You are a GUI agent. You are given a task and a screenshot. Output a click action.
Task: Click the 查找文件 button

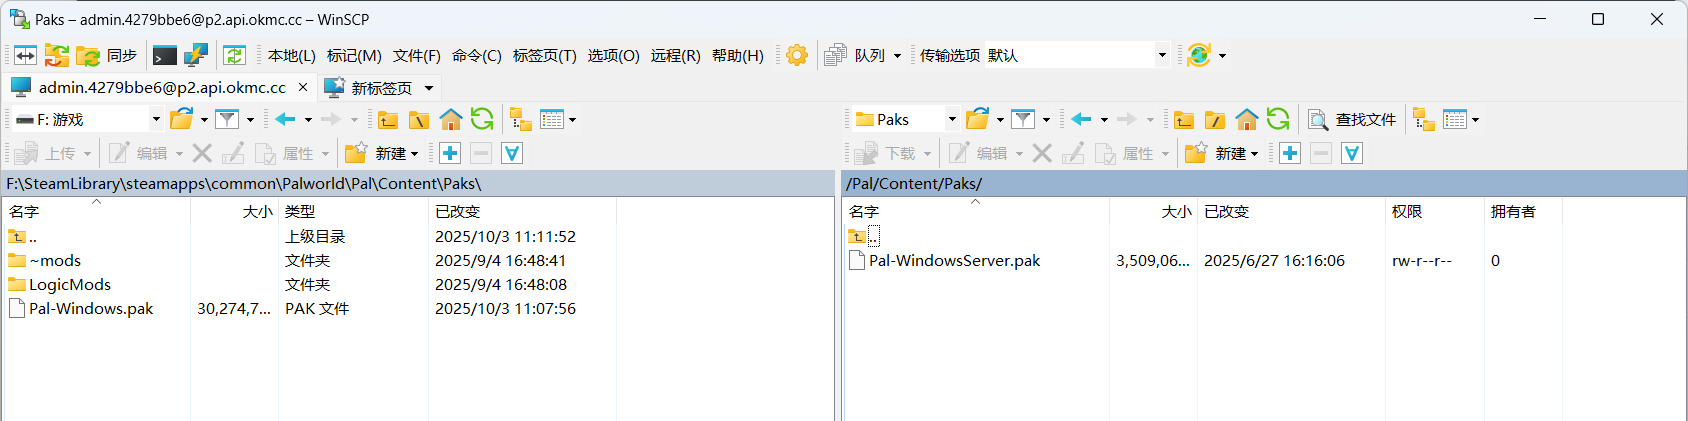1353,120
